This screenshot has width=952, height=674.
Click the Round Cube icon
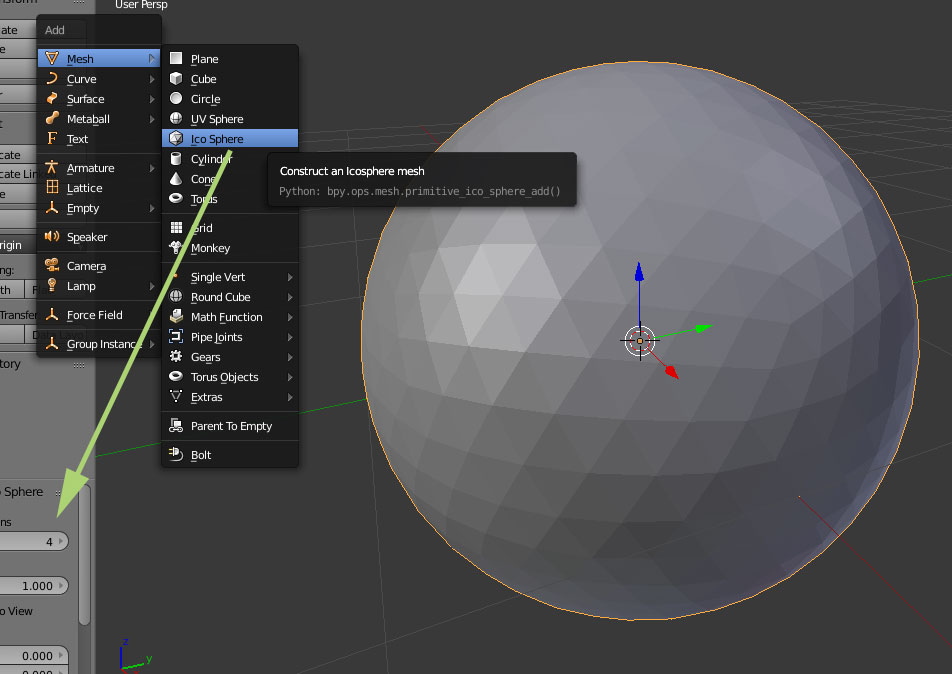176,296
